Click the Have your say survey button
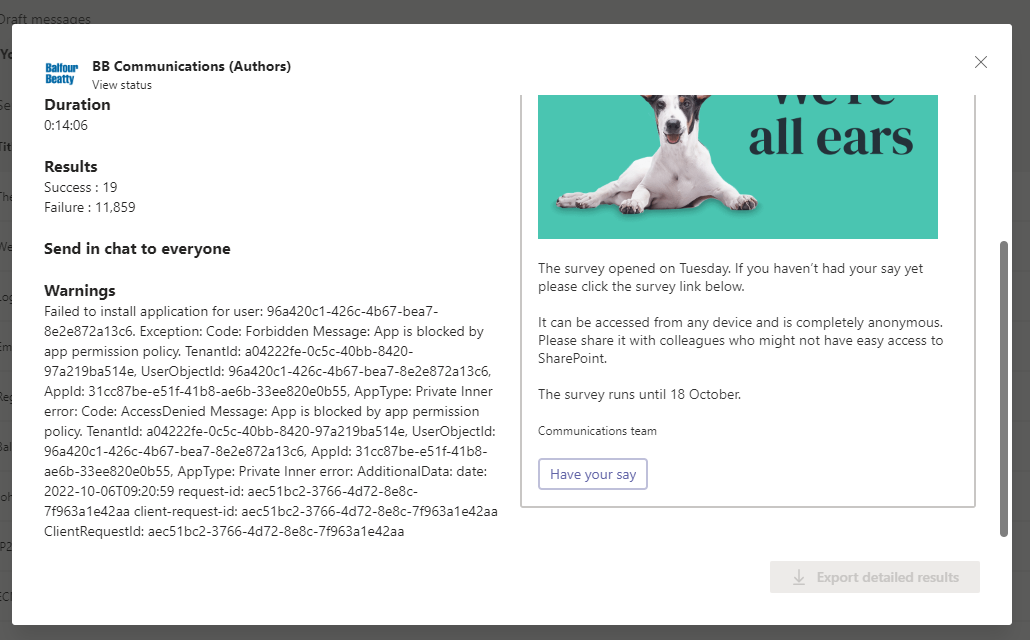The image size is (1030, 640). pos(592,474)
